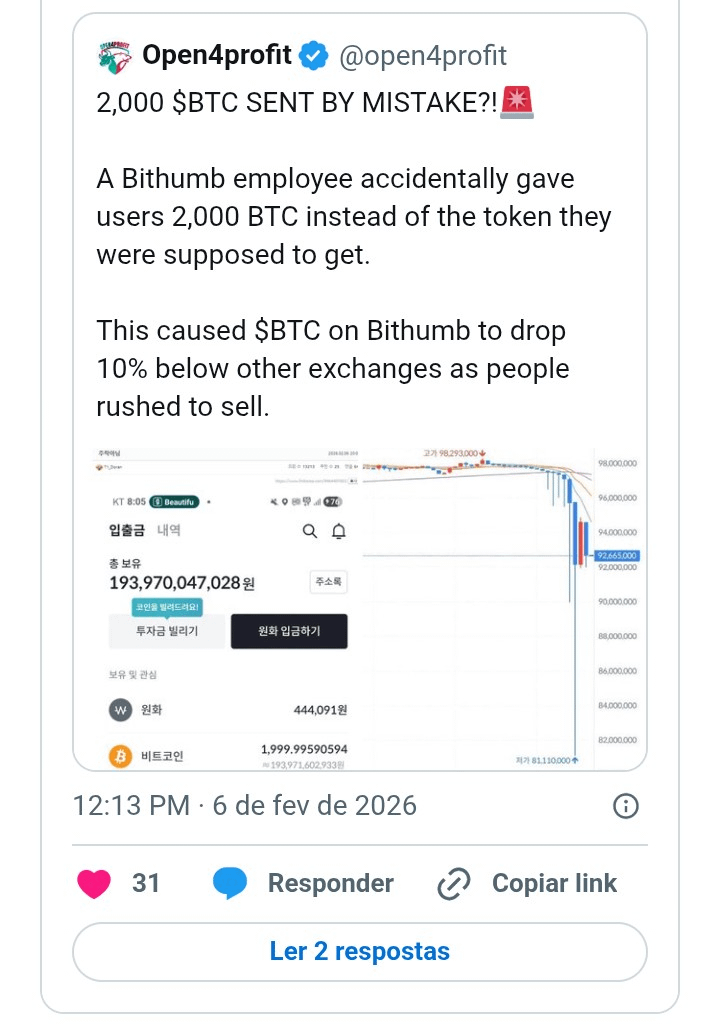This screenshot has width=720, height=1031.
Task: Click the copy link chain icon
Action: coord(454,883)
